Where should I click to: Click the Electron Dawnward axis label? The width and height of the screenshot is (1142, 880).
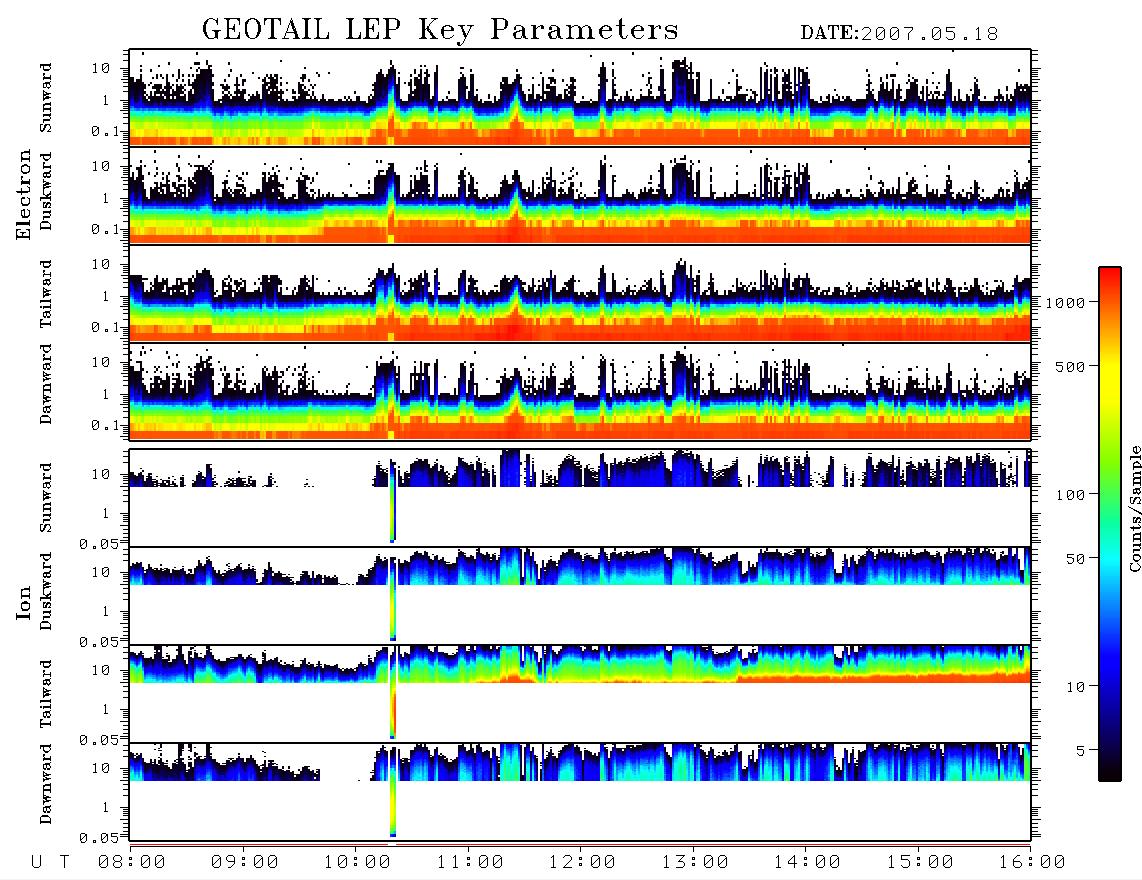(46, 384)
